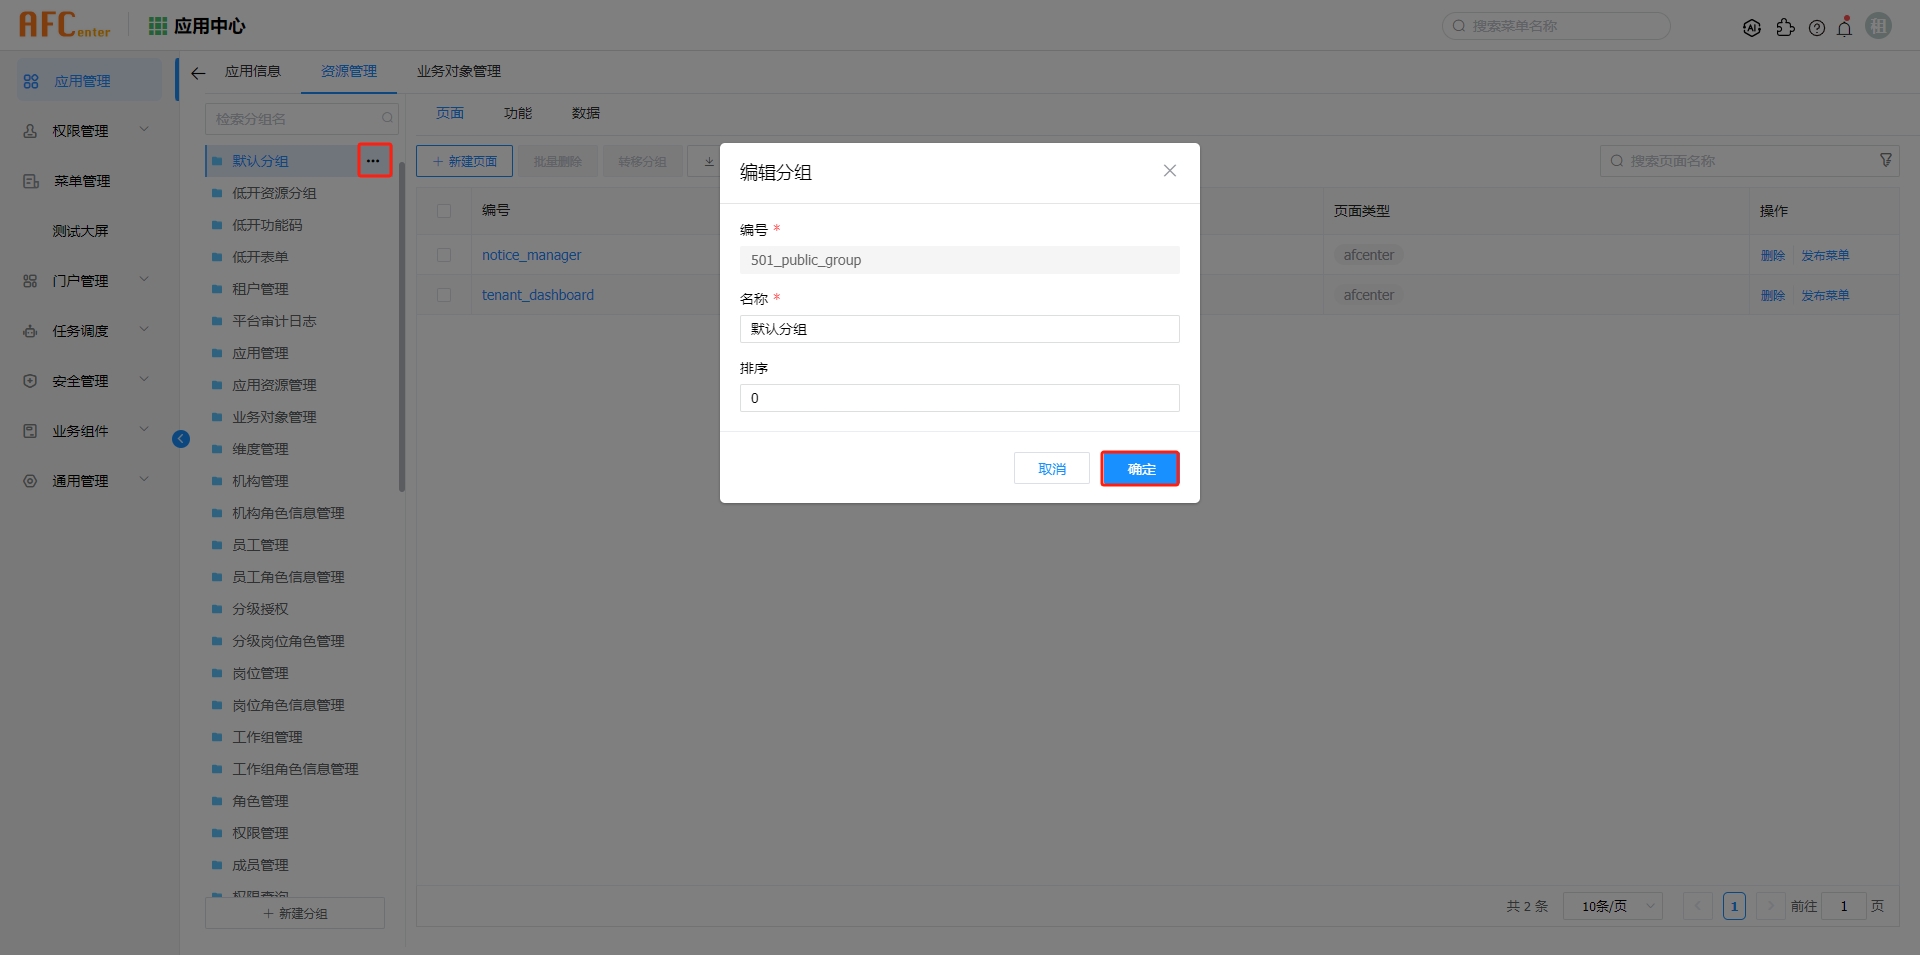Switch to the 功能 sub-tab
Screen dimensions: 1920x955
pyautogui.click(x=517, y=113)
